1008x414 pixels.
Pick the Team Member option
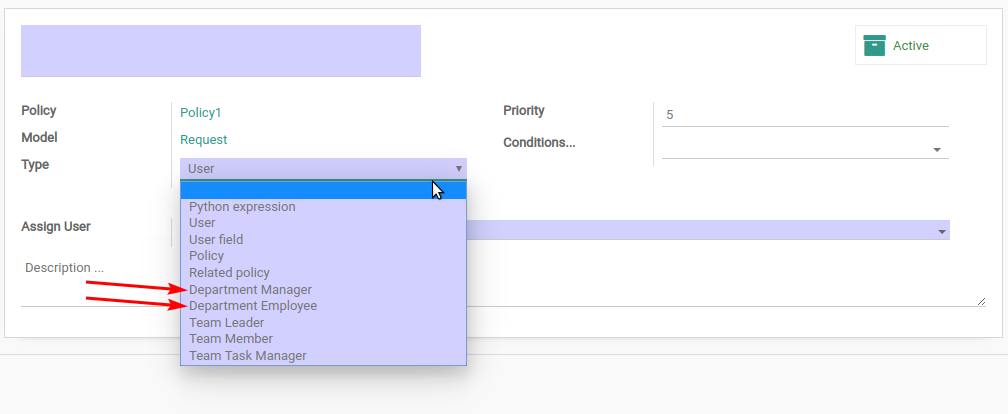(231, 338)
